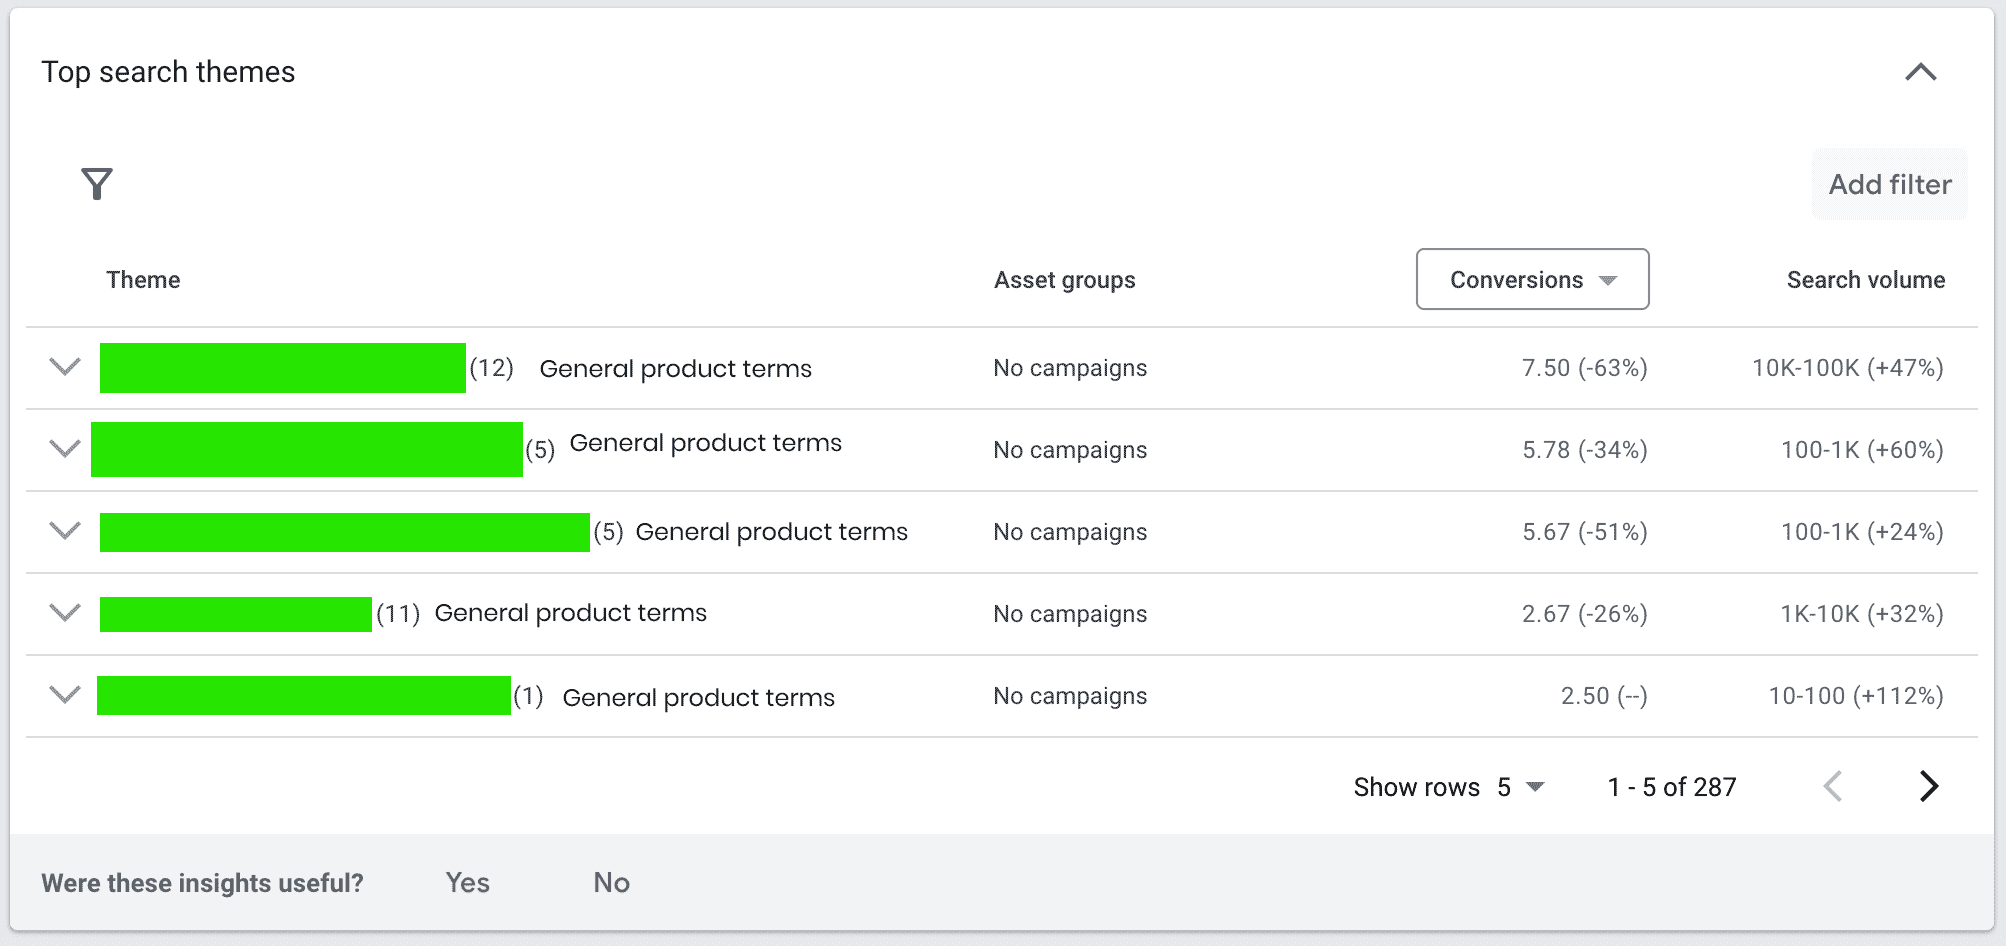
Task: Click No on the insights feedback prompt
Action: [611, 883]
